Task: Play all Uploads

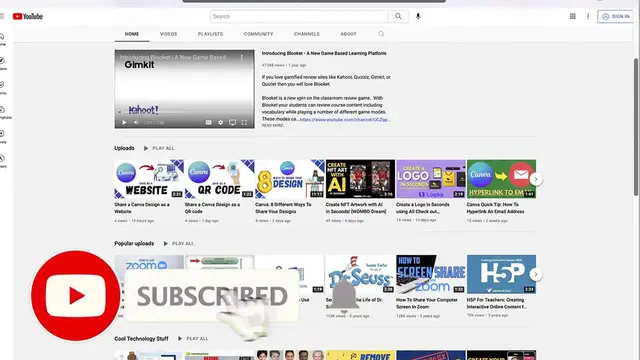Action: tap(159, 148)
